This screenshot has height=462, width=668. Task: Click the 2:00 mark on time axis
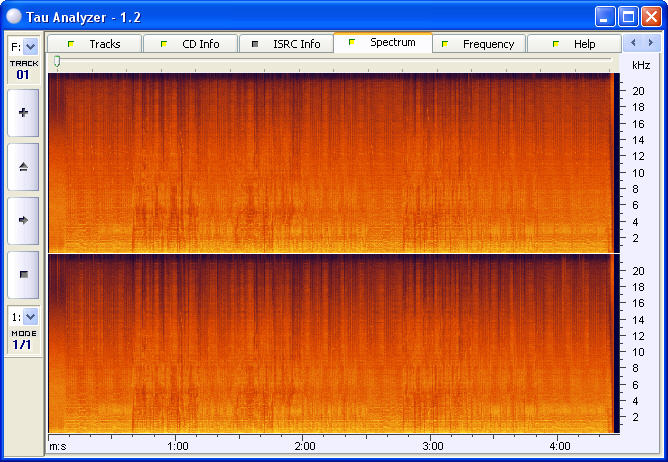(305, 446)
